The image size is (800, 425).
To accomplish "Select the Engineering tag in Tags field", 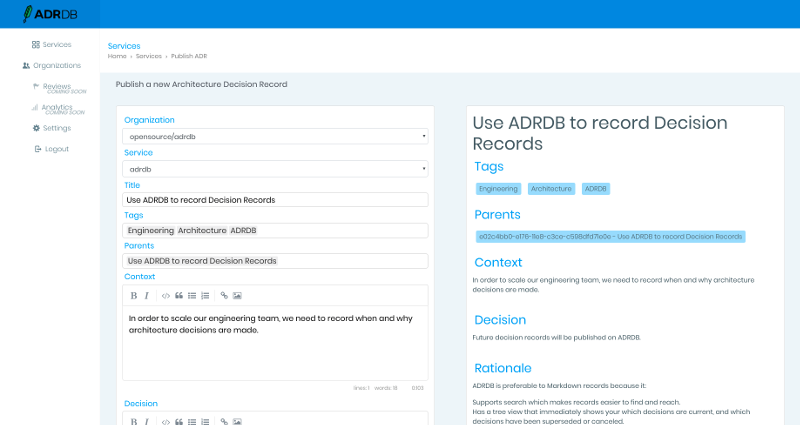I will coord(151,231).
